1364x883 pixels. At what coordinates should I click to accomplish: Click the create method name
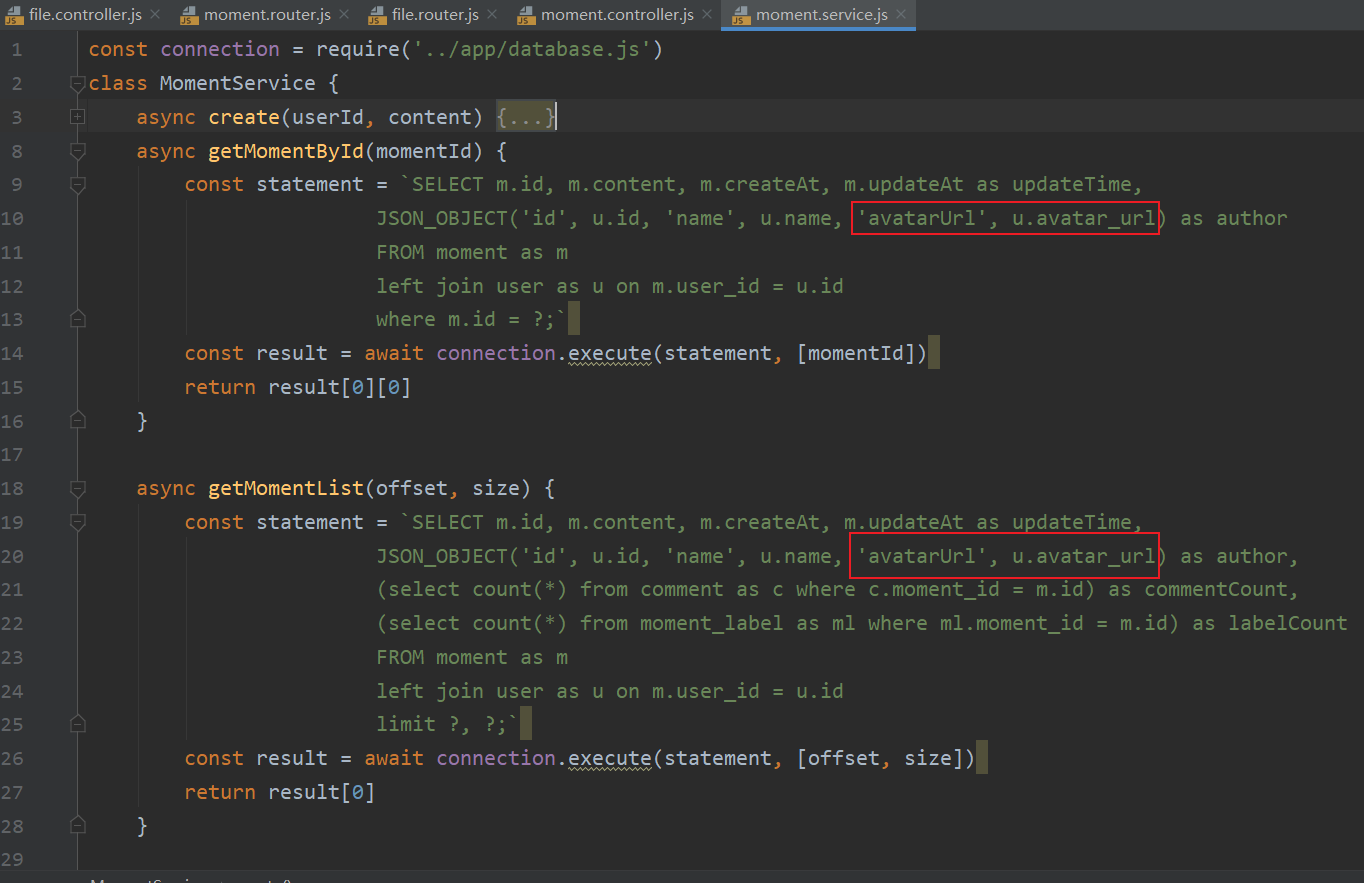coord(244,117)
